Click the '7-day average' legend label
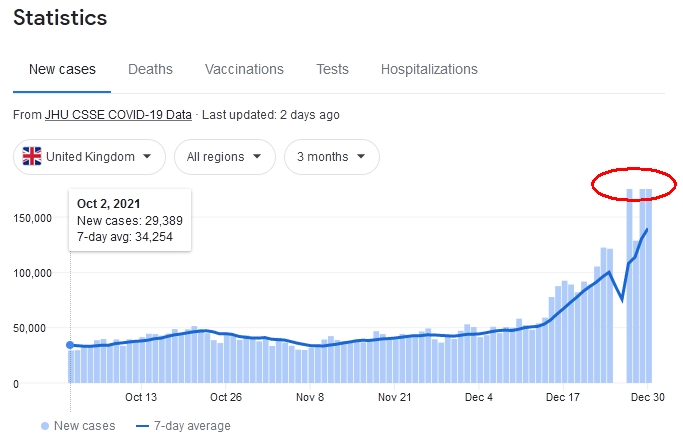 [192, 426]
